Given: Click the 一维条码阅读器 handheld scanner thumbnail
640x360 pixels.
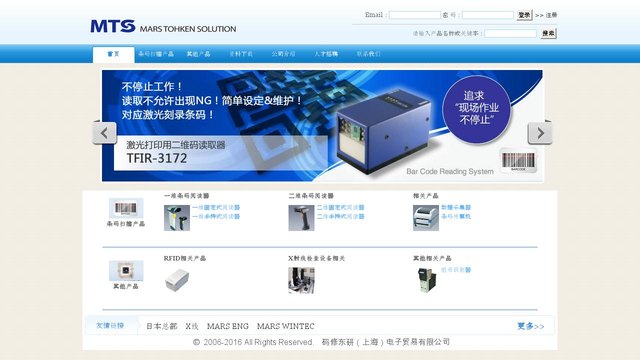Looking at the screenshot, I should pos(177,218).
